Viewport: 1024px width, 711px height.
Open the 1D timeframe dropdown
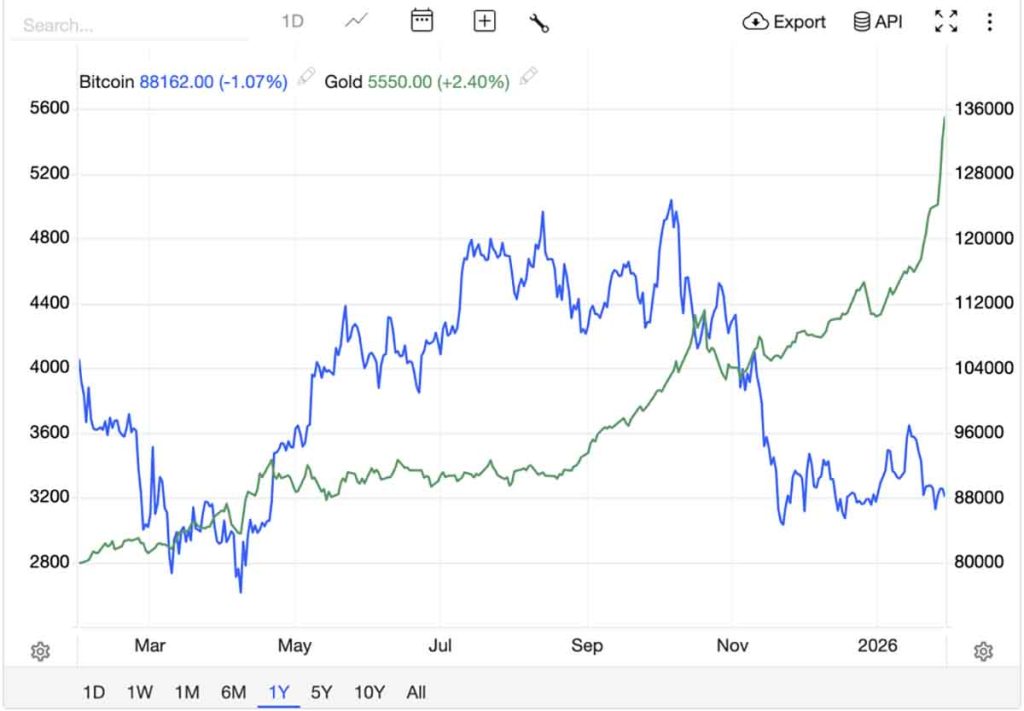(293, 21)
